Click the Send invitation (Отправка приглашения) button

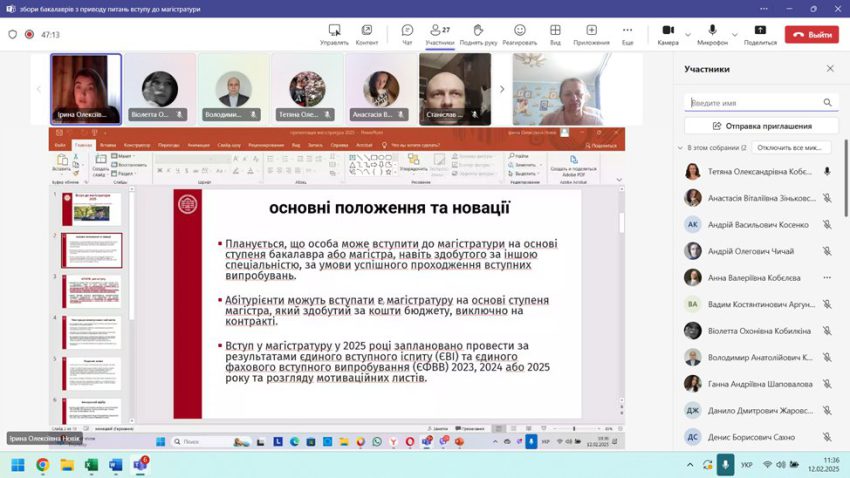click(x=762, y=126)
